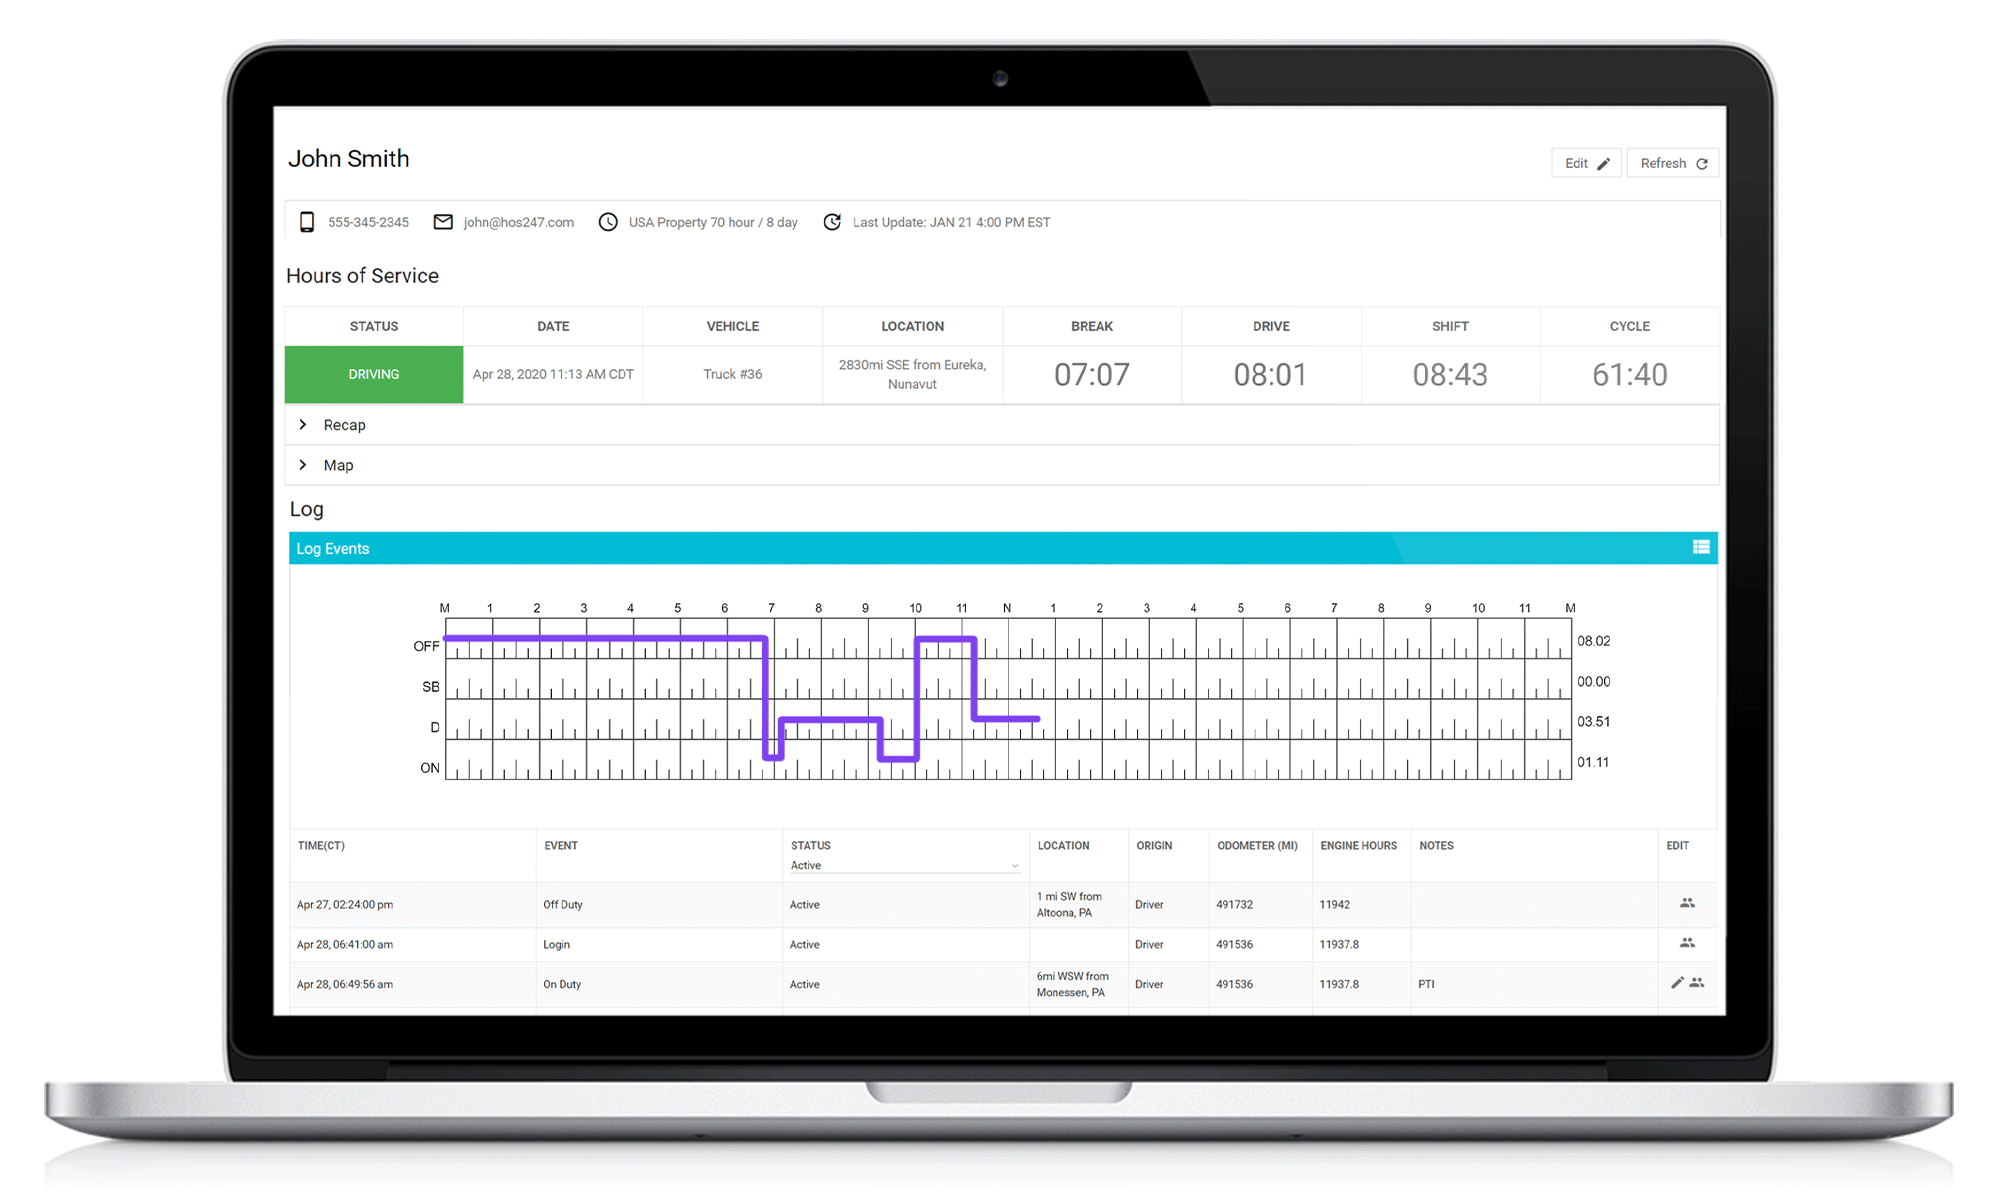Click the Edit button
This screenshot has height=1200, width=2000.
click(x=1586, y=162)
